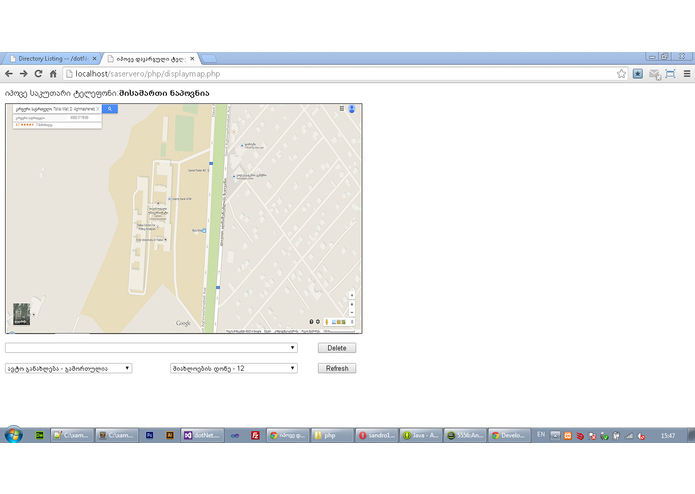Open second C:\xam... taskbar window
Viewport: 695px width, 494px height.
[117, 436]
